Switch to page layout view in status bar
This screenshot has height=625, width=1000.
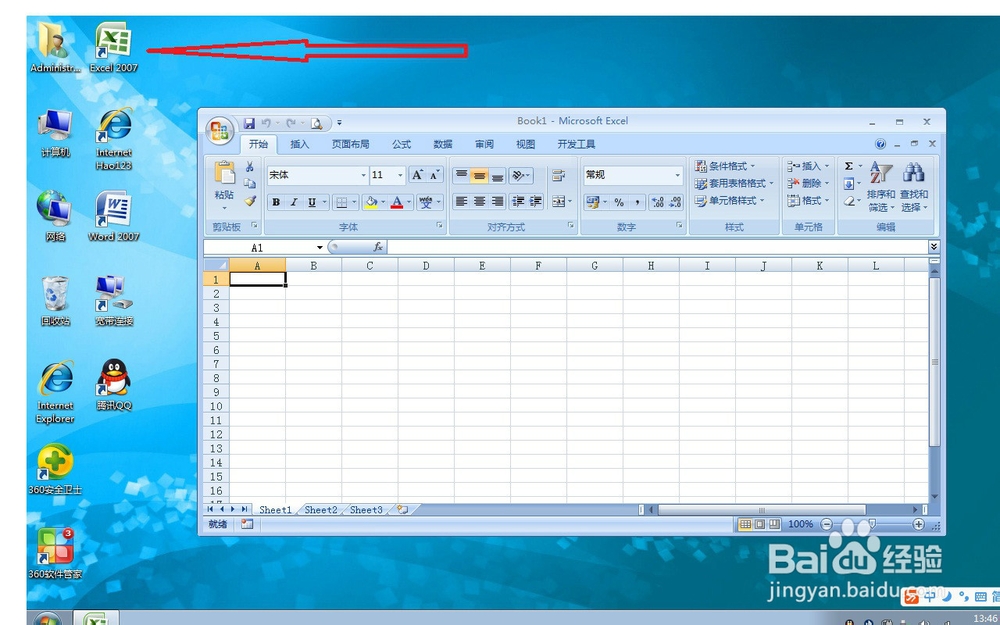[760, 524]
